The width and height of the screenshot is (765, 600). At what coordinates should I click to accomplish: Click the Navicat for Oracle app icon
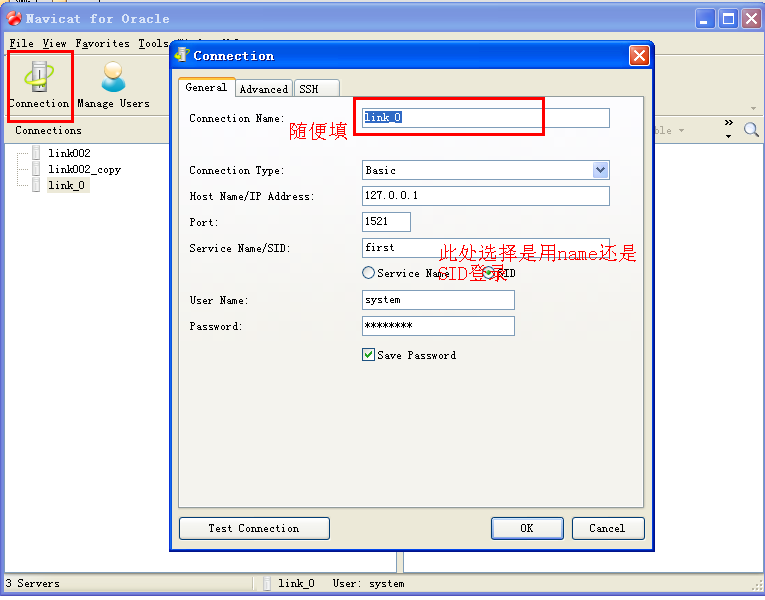click(14, 19)
